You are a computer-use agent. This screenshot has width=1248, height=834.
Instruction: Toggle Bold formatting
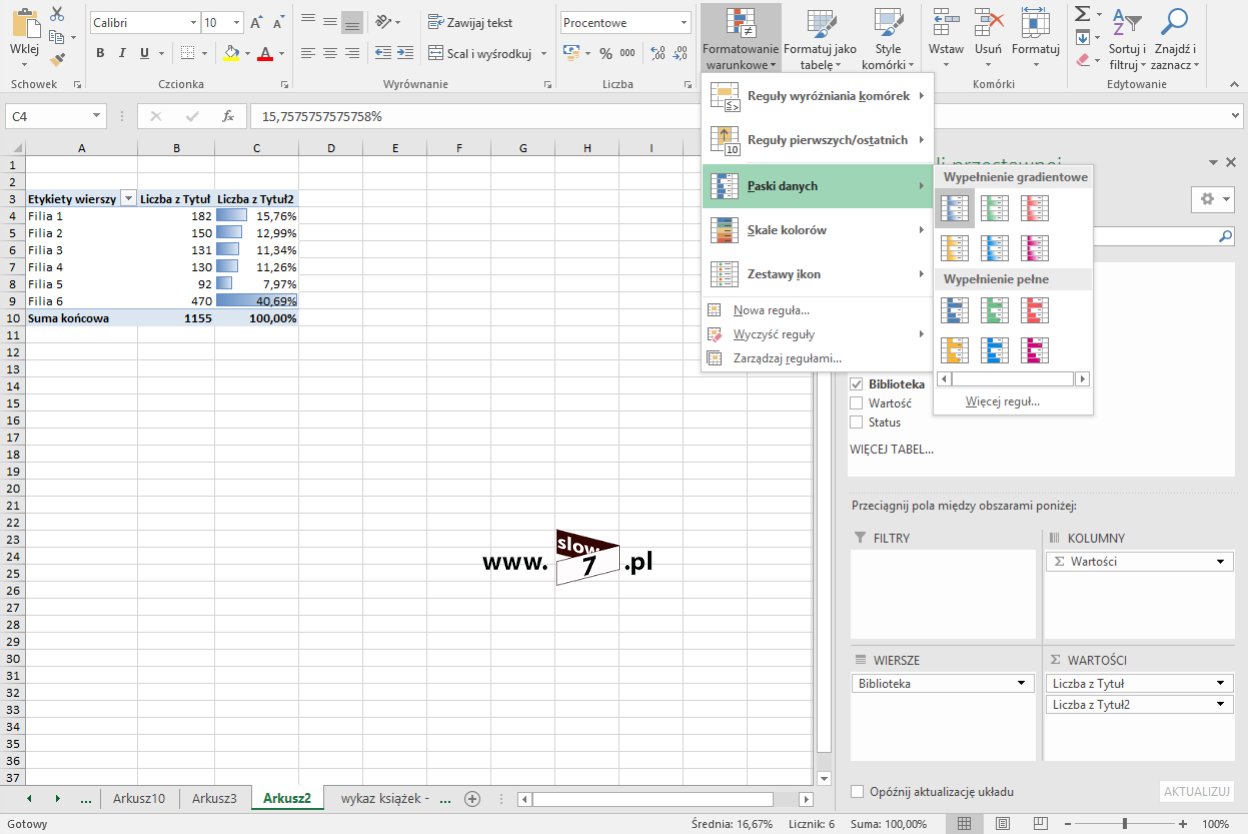pyautogui.click(x=100, y=53)
